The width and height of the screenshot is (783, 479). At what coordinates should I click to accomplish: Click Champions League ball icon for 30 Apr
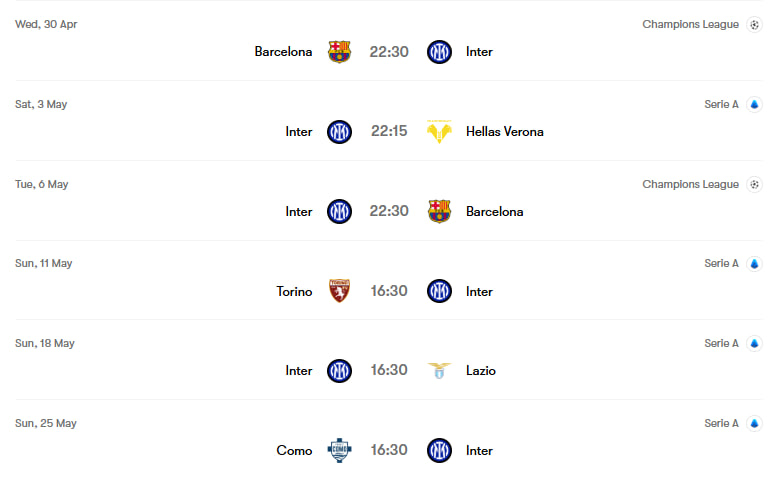coord(754,24)
